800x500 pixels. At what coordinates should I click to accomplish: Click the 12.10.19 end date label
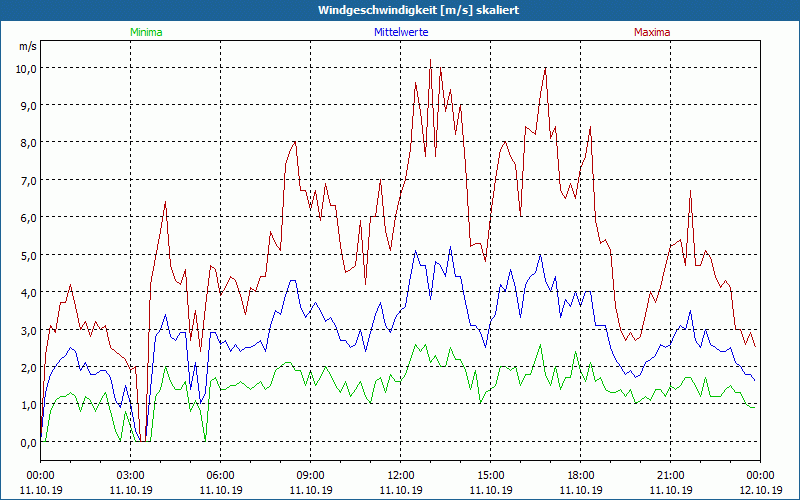(x=760, y=490)
